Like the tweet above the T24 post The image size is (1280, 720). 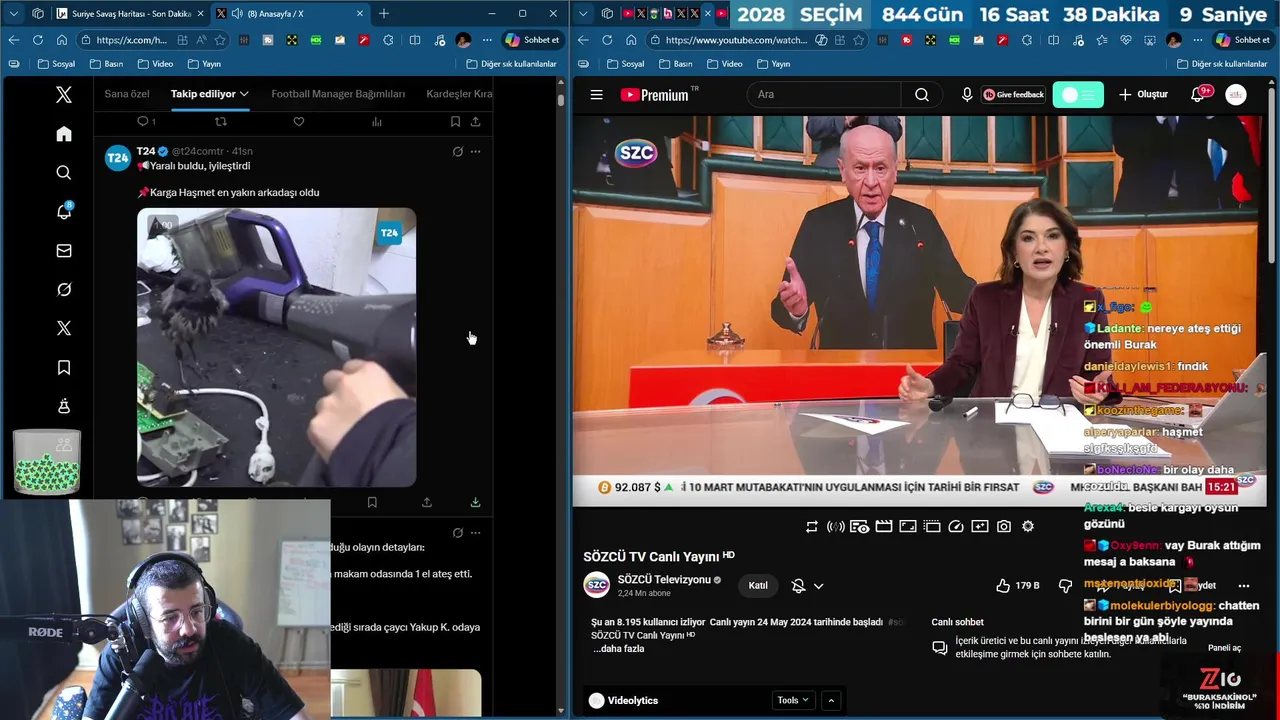(x=298, y=121)
